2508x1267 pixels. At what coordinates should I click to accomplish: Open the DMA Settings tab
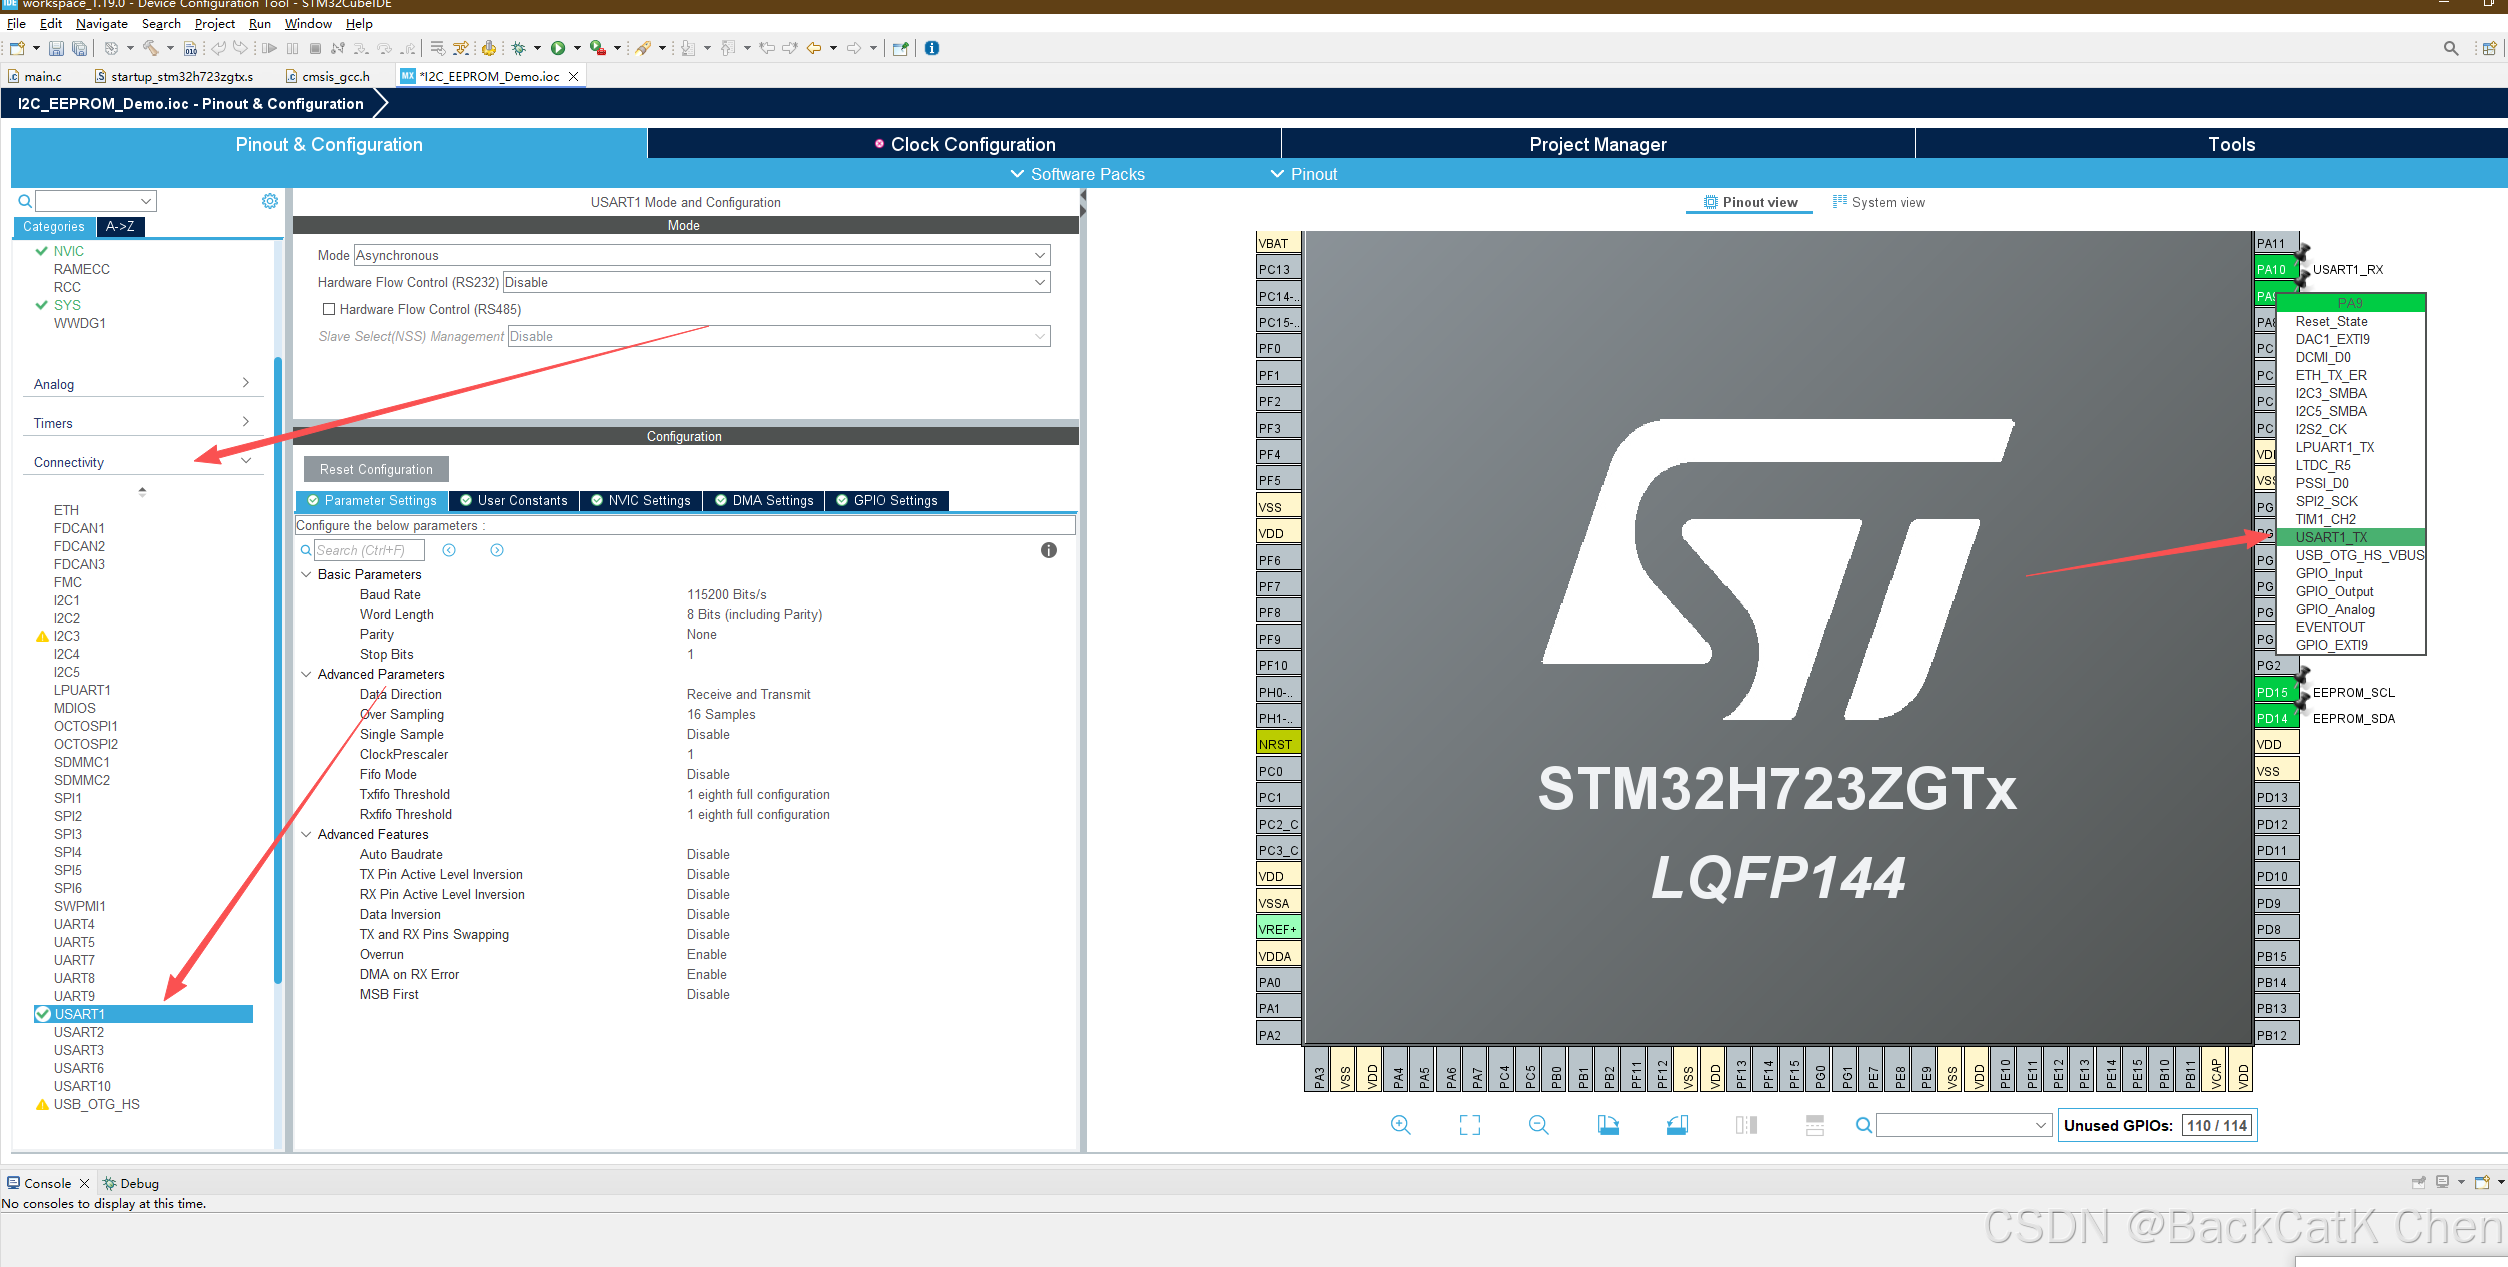764,500
